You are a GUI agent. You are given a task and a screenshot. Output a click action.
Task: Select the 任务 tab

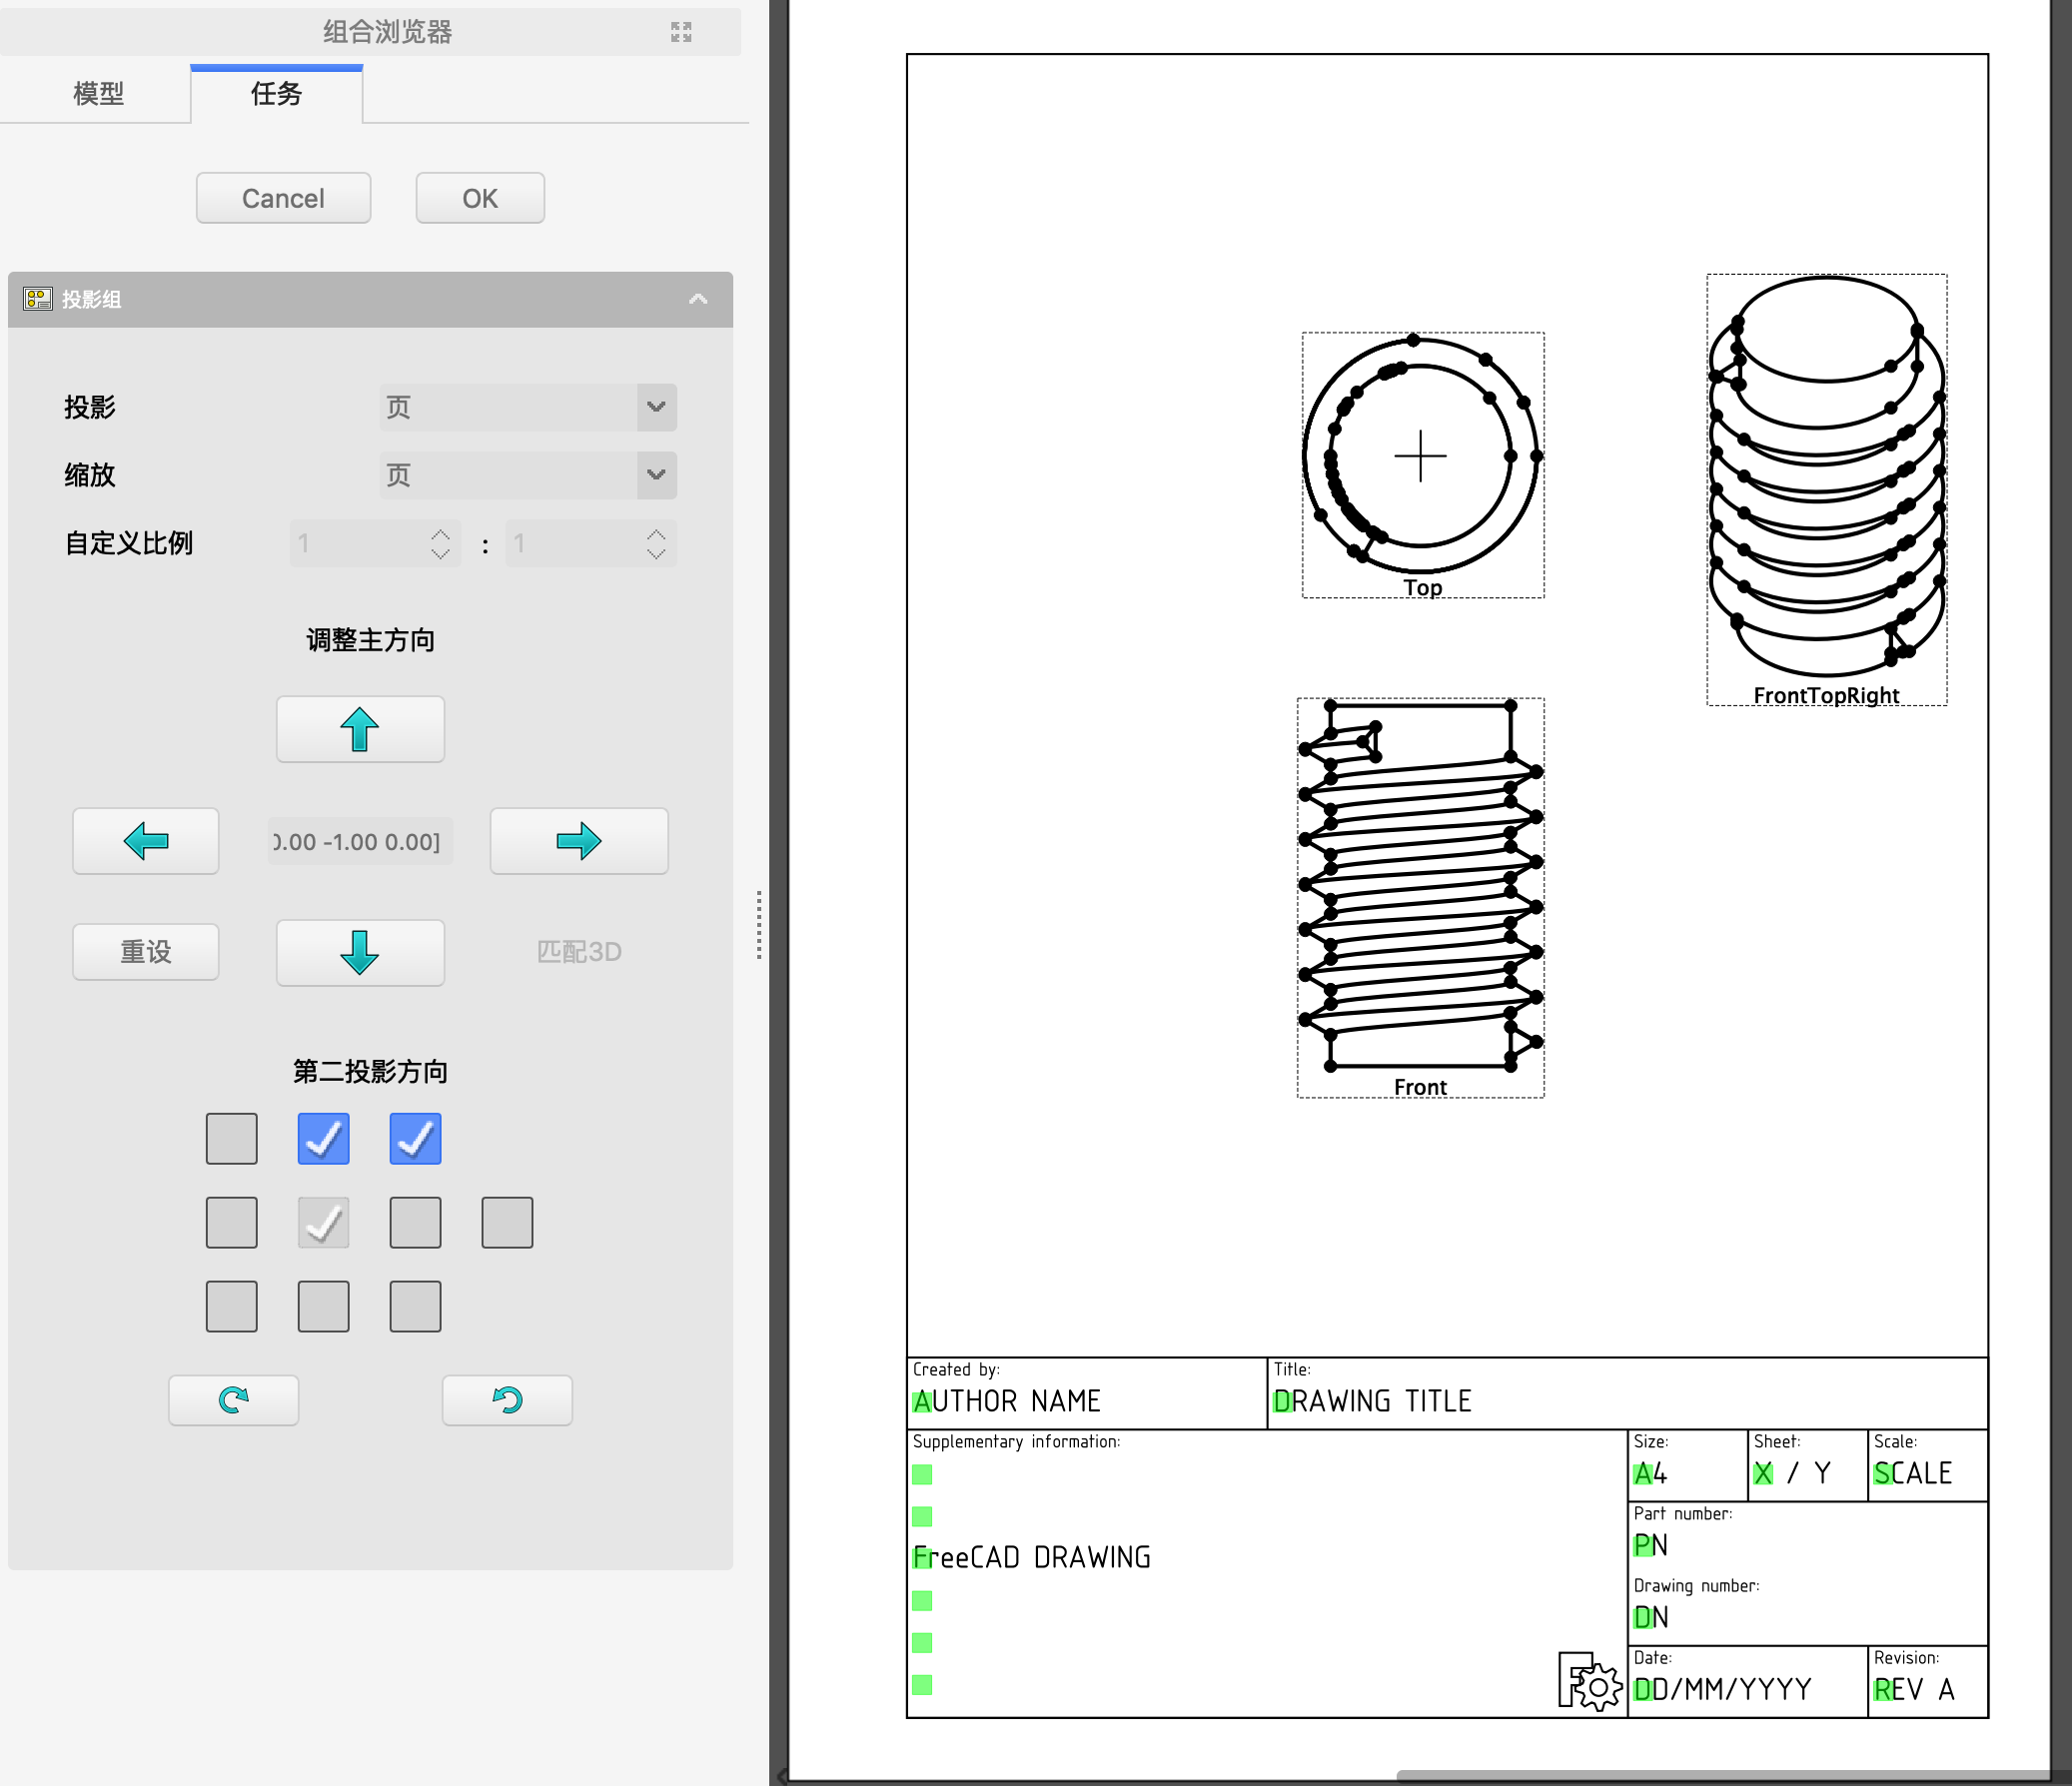click(276, 94)
